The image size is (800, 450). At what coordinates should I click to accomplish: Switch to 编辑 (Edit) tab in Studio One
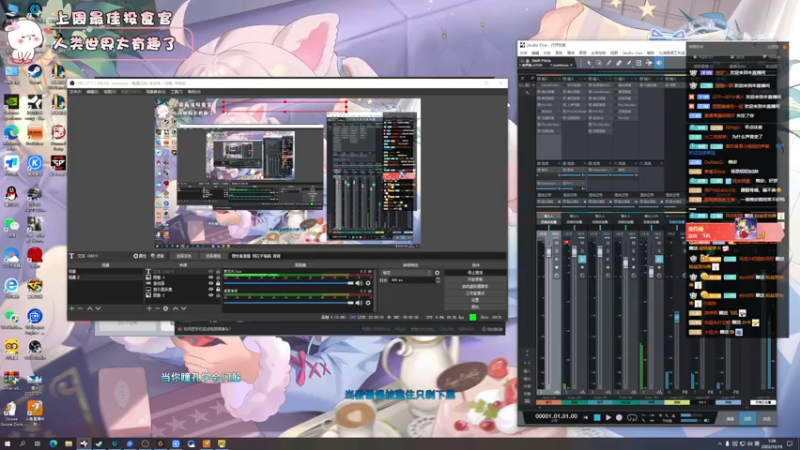730,419
